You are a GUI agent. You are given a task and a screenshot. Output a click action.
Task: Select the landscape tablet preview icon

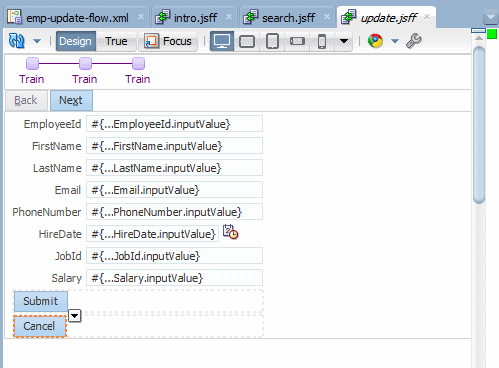tap(247, 41)
